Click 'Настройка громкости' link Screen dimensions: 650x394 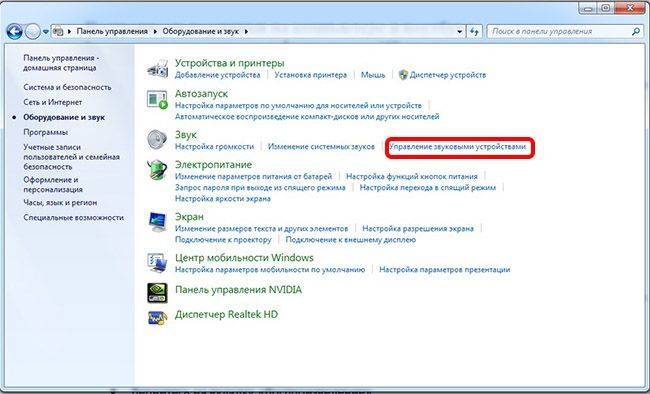pos(214,147)
